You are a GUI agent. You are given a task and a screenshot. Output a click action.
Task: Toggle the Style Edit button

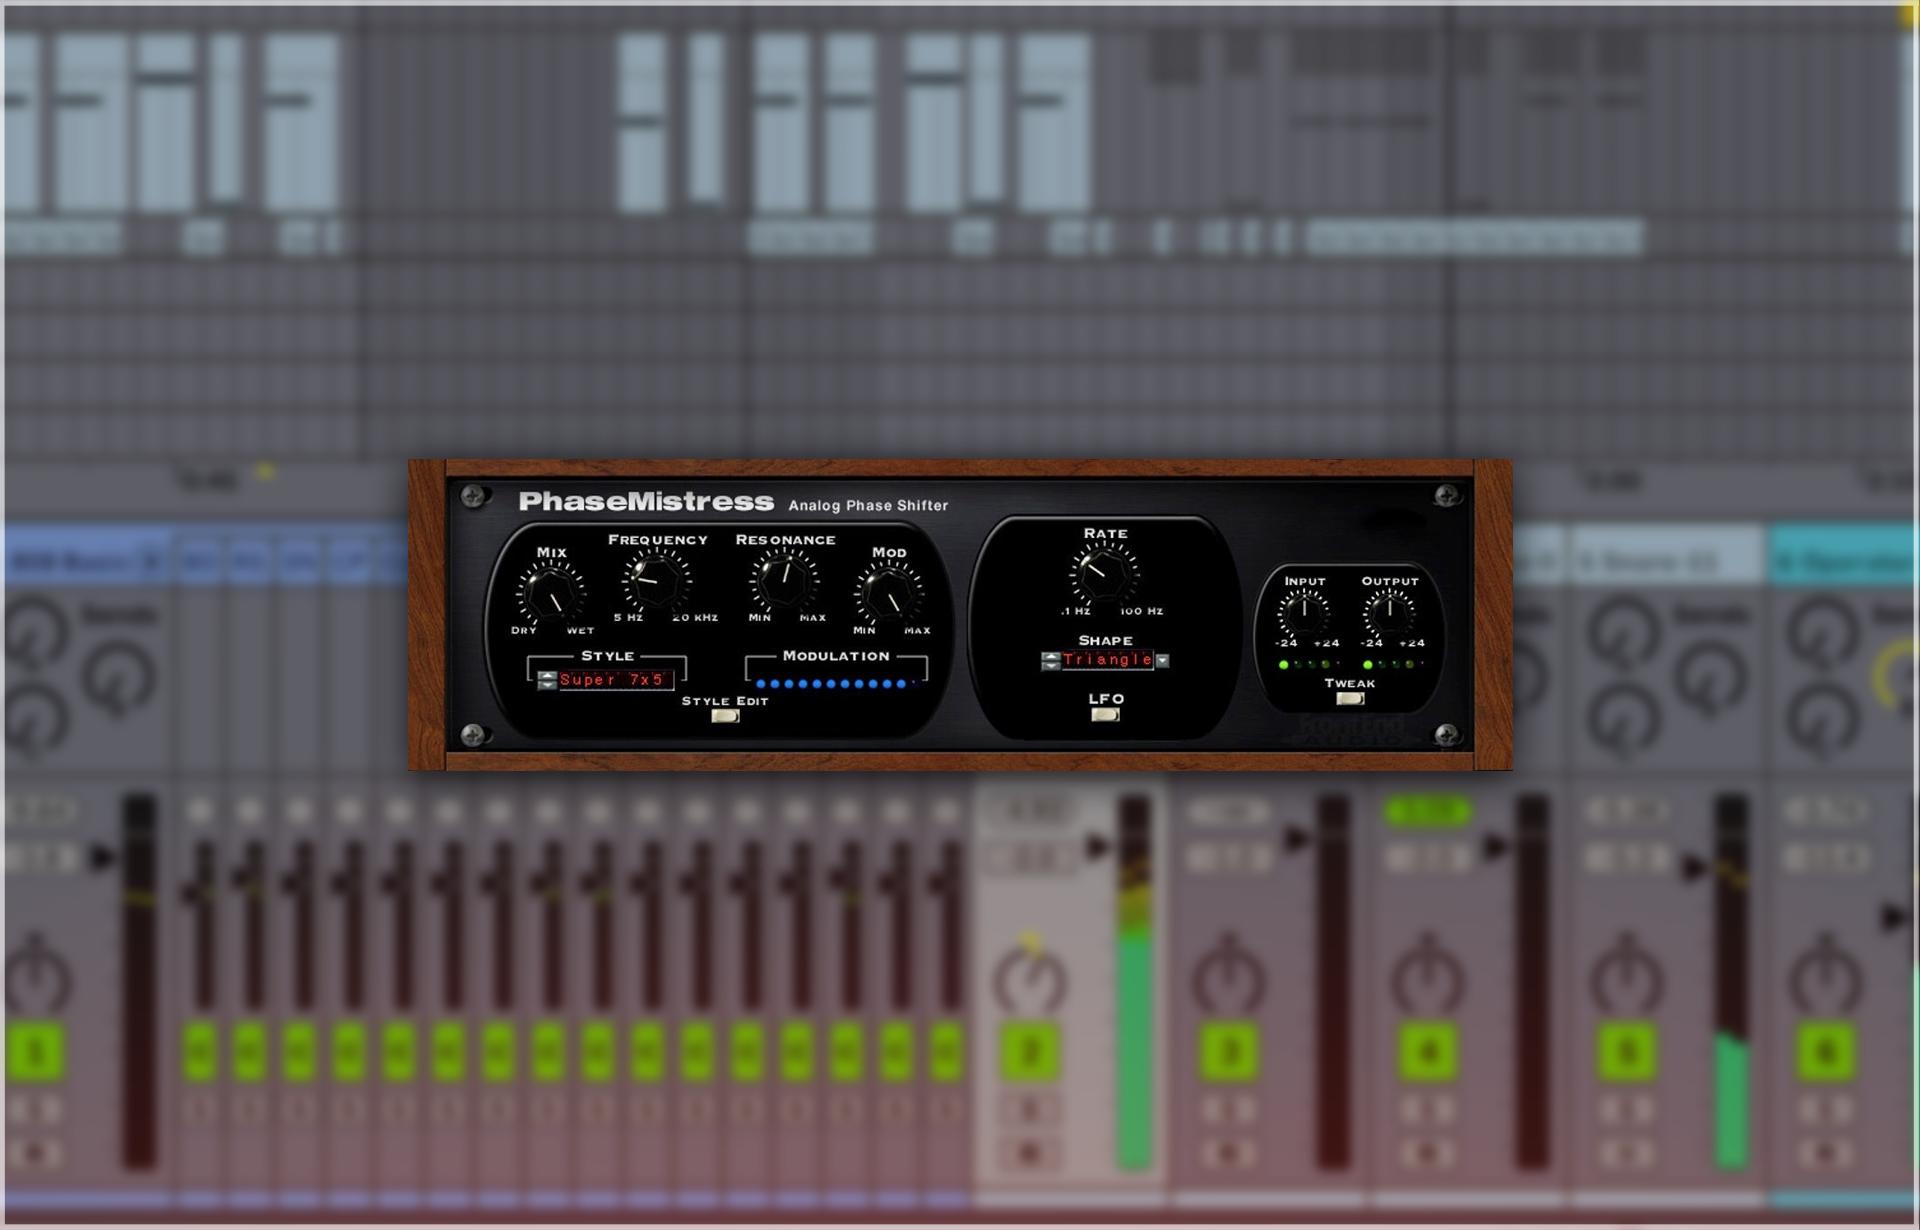tap(725, 716)
